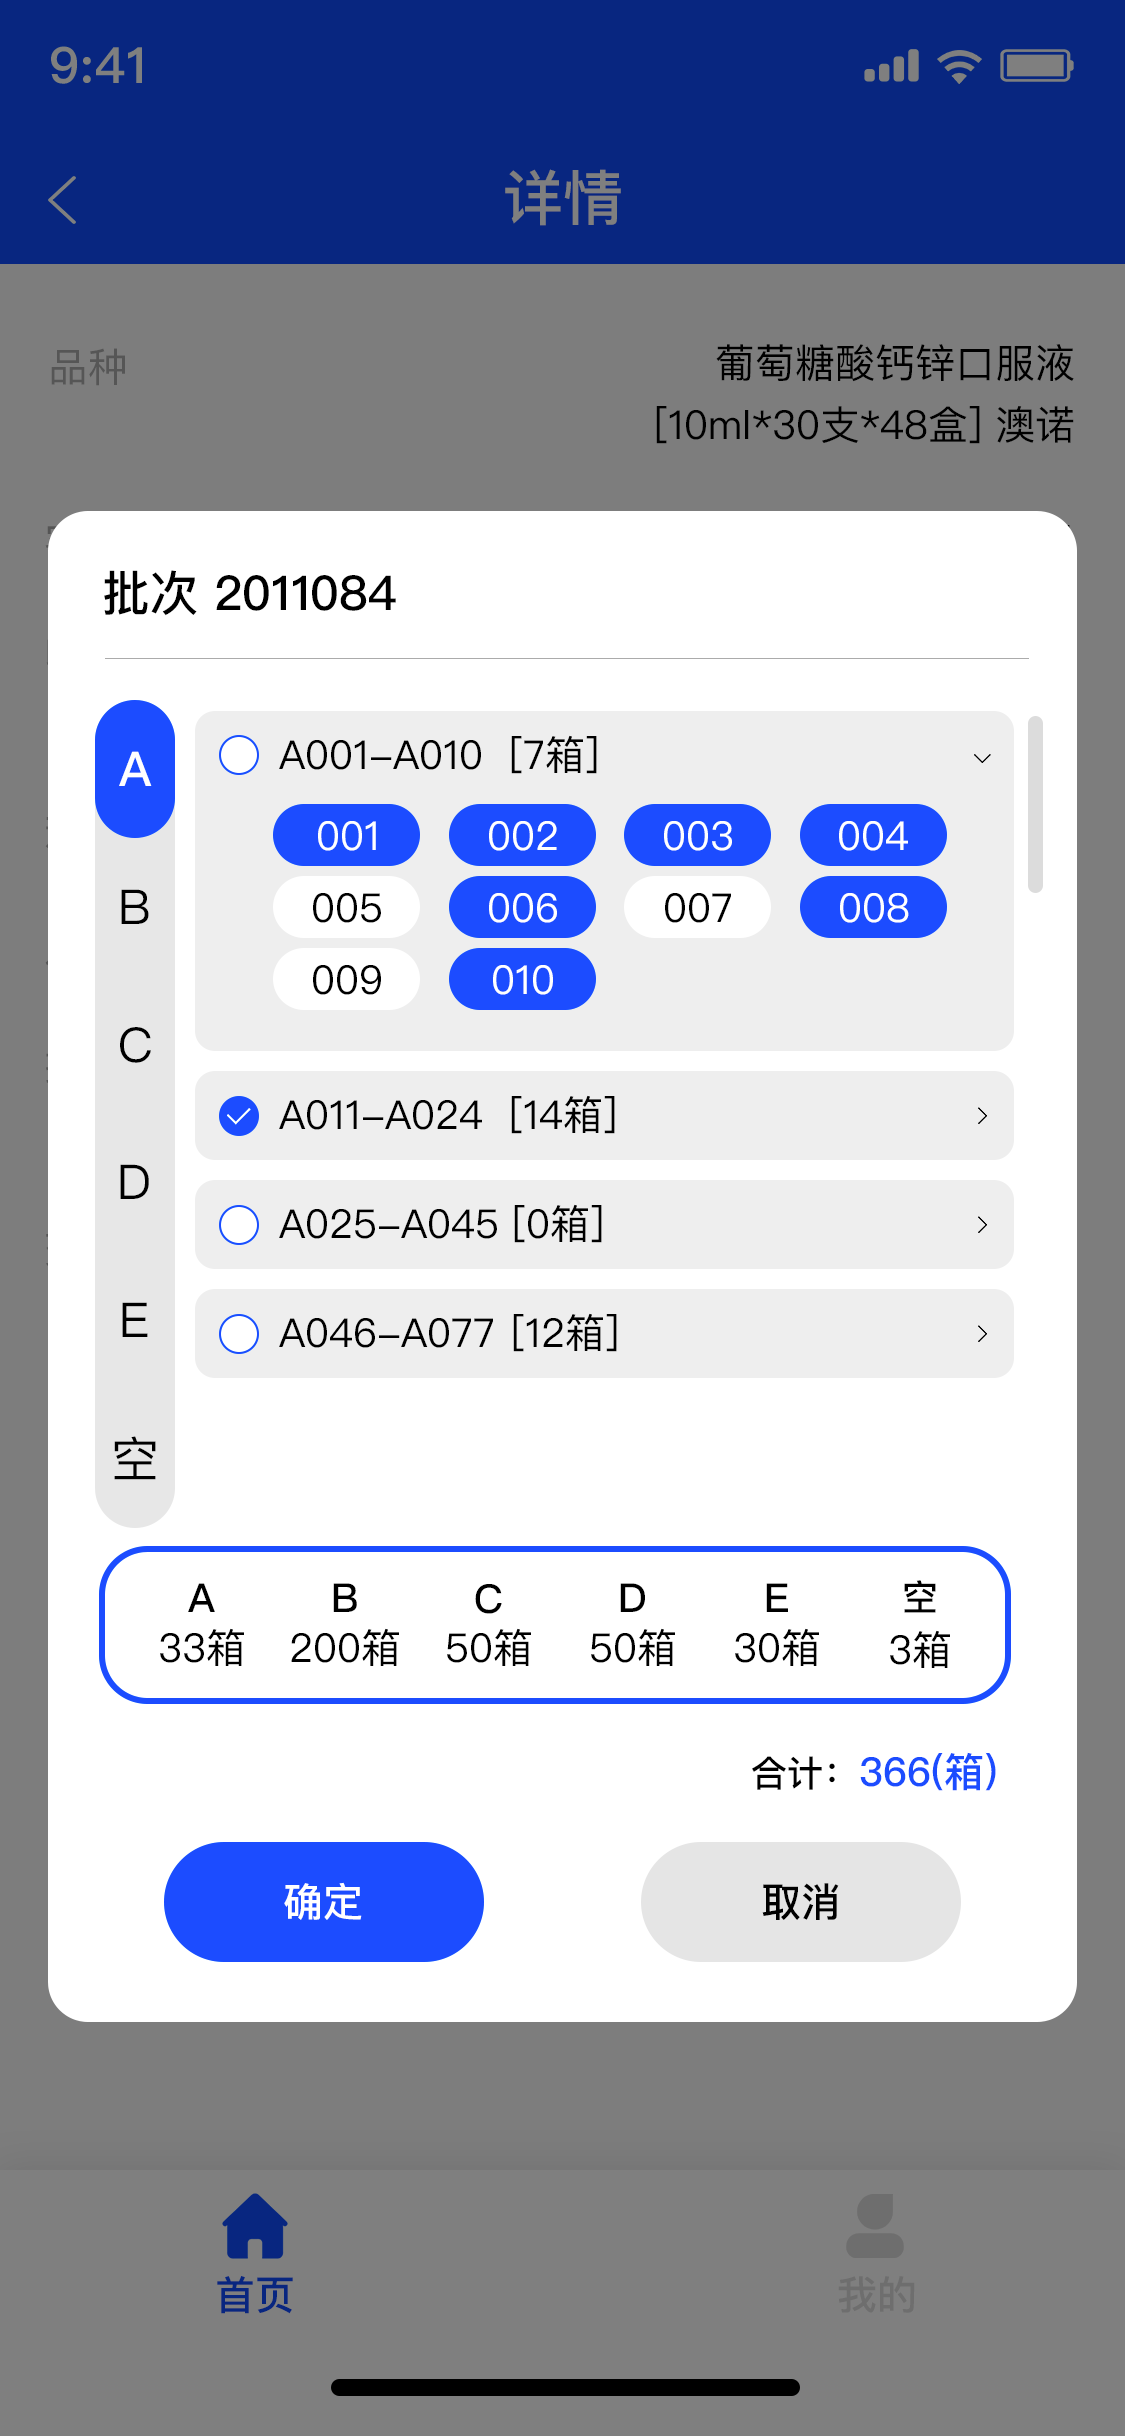Expand the A011–A024 group

click(982, 1116)
